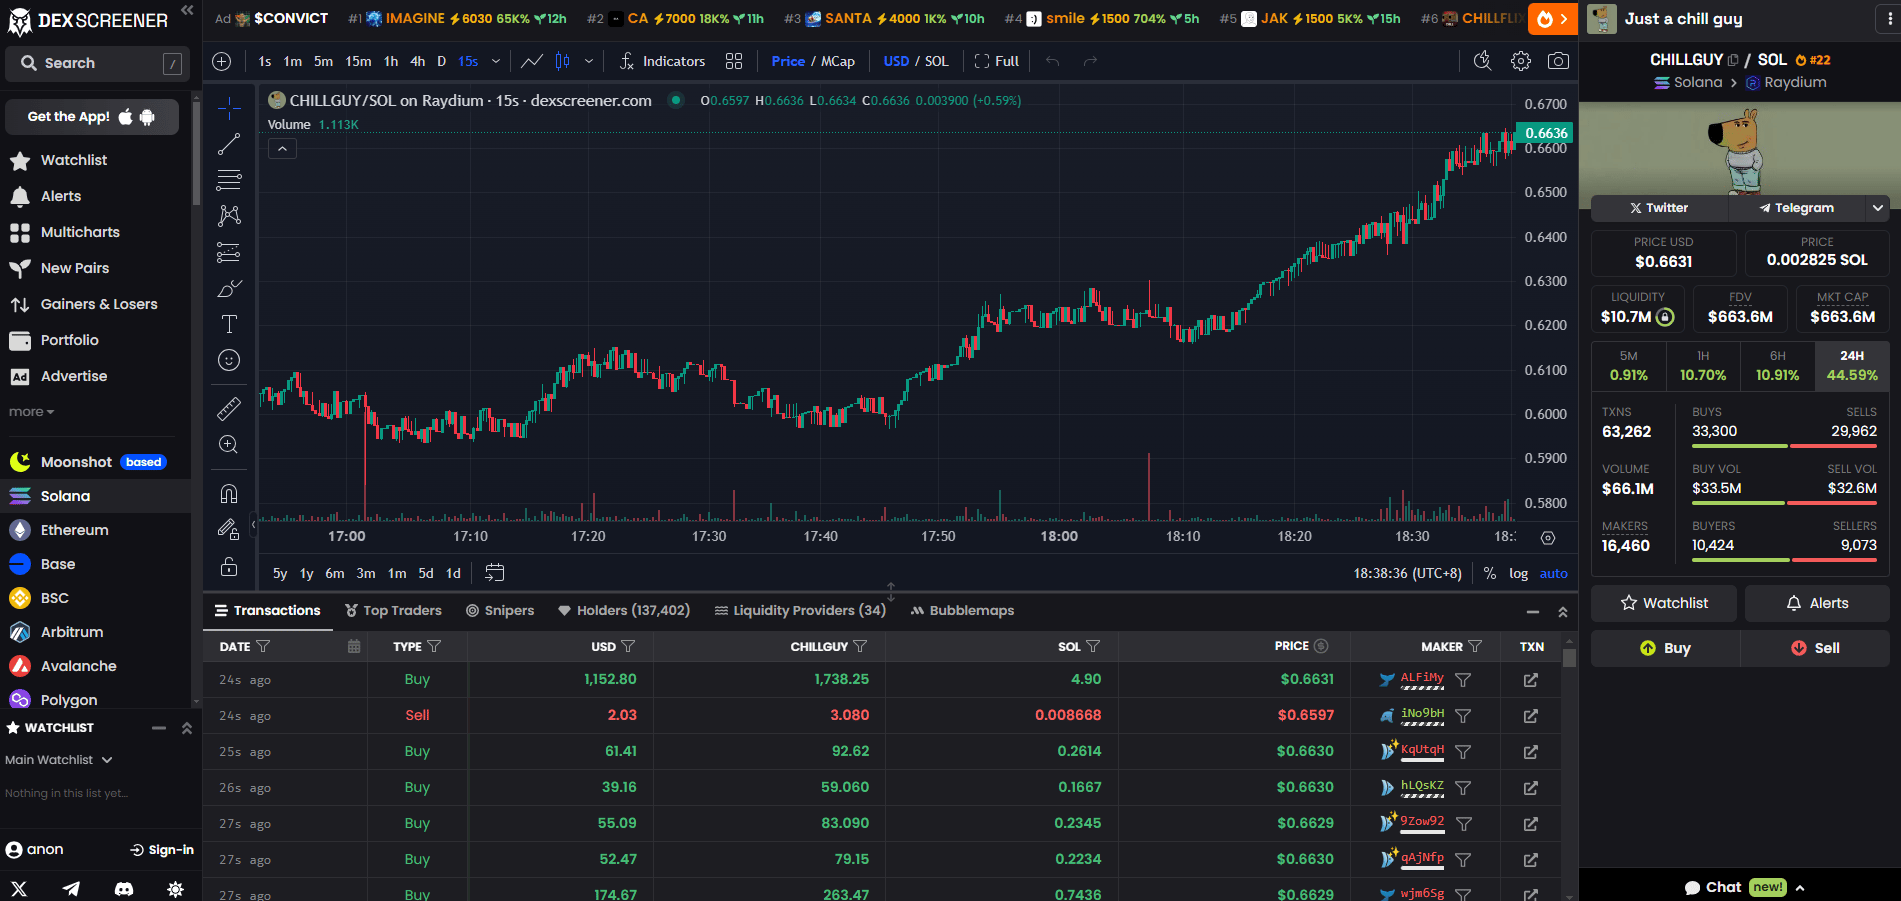
Task: Open the go-to-date calendar
Action: [495, 573]
